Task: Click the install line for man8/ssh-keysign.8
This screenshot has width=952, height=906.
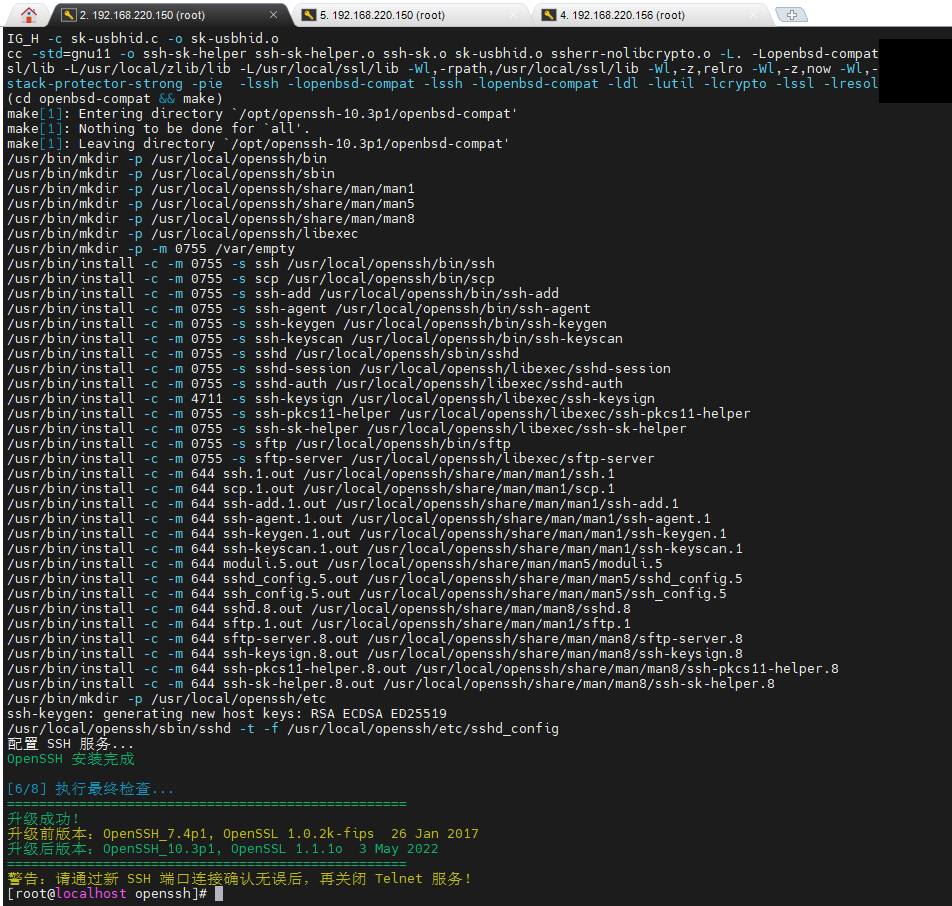Action: tap(375, 653)
